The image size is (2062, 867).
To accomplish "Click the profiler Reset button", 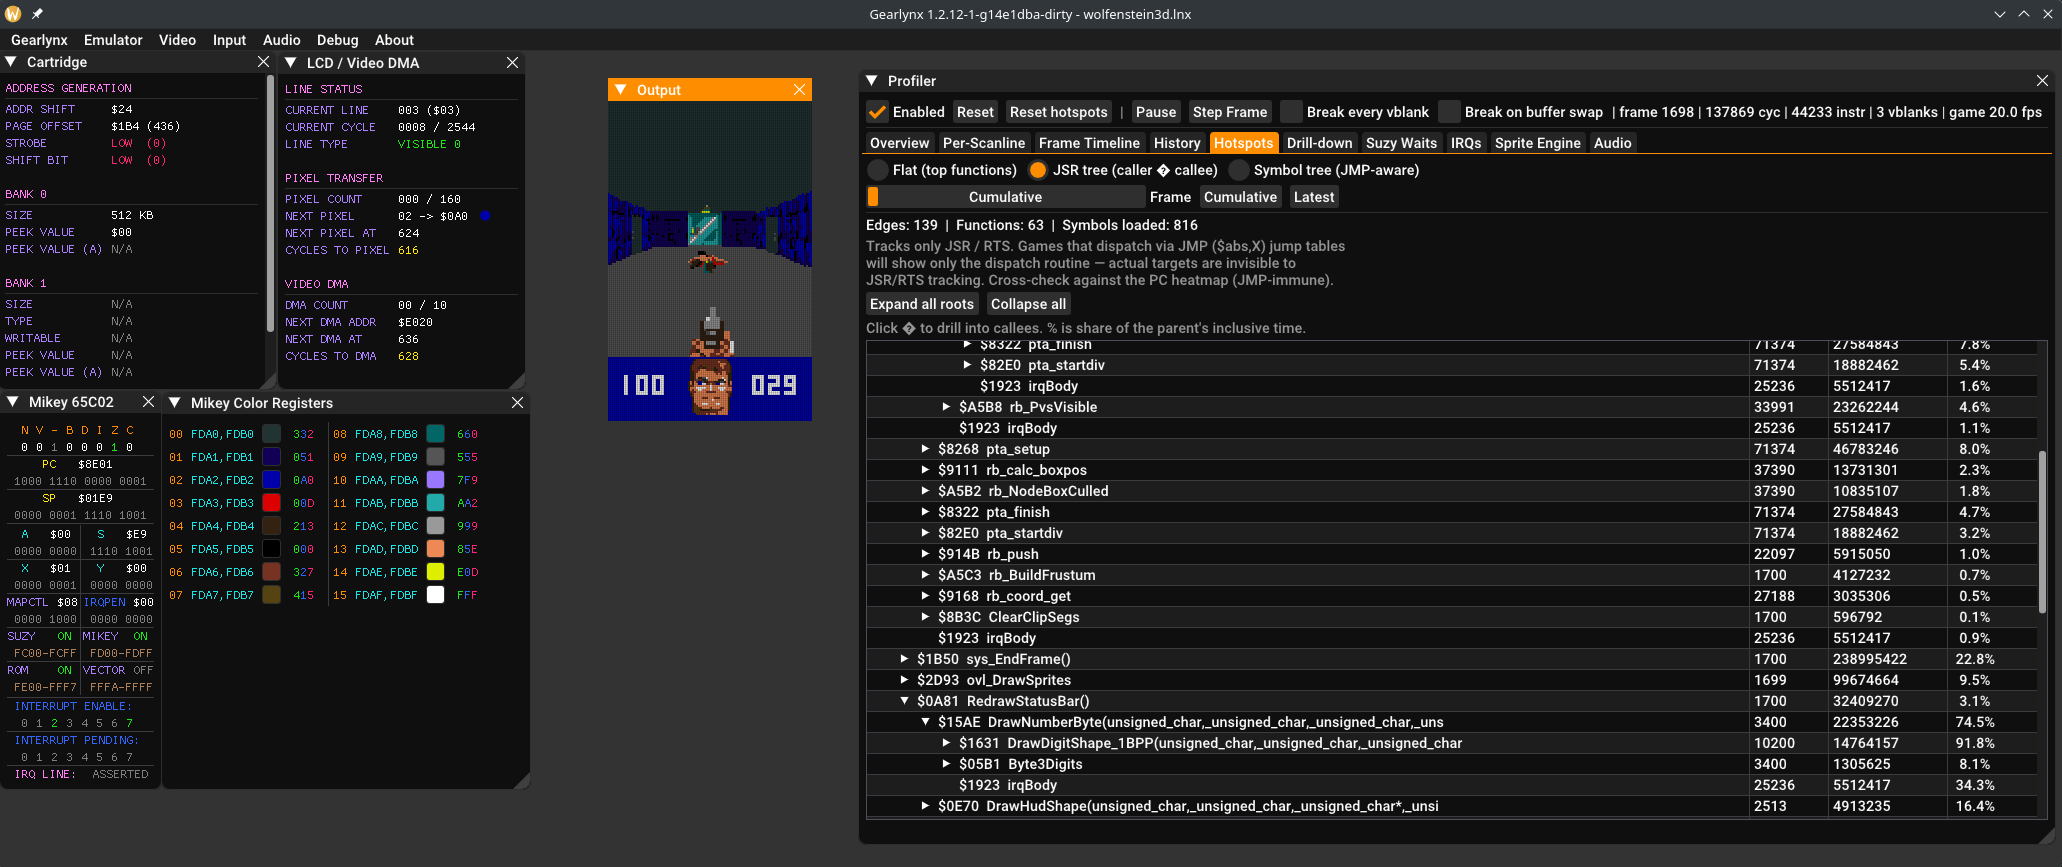I will pyautogui.click(x=975, y=112).
